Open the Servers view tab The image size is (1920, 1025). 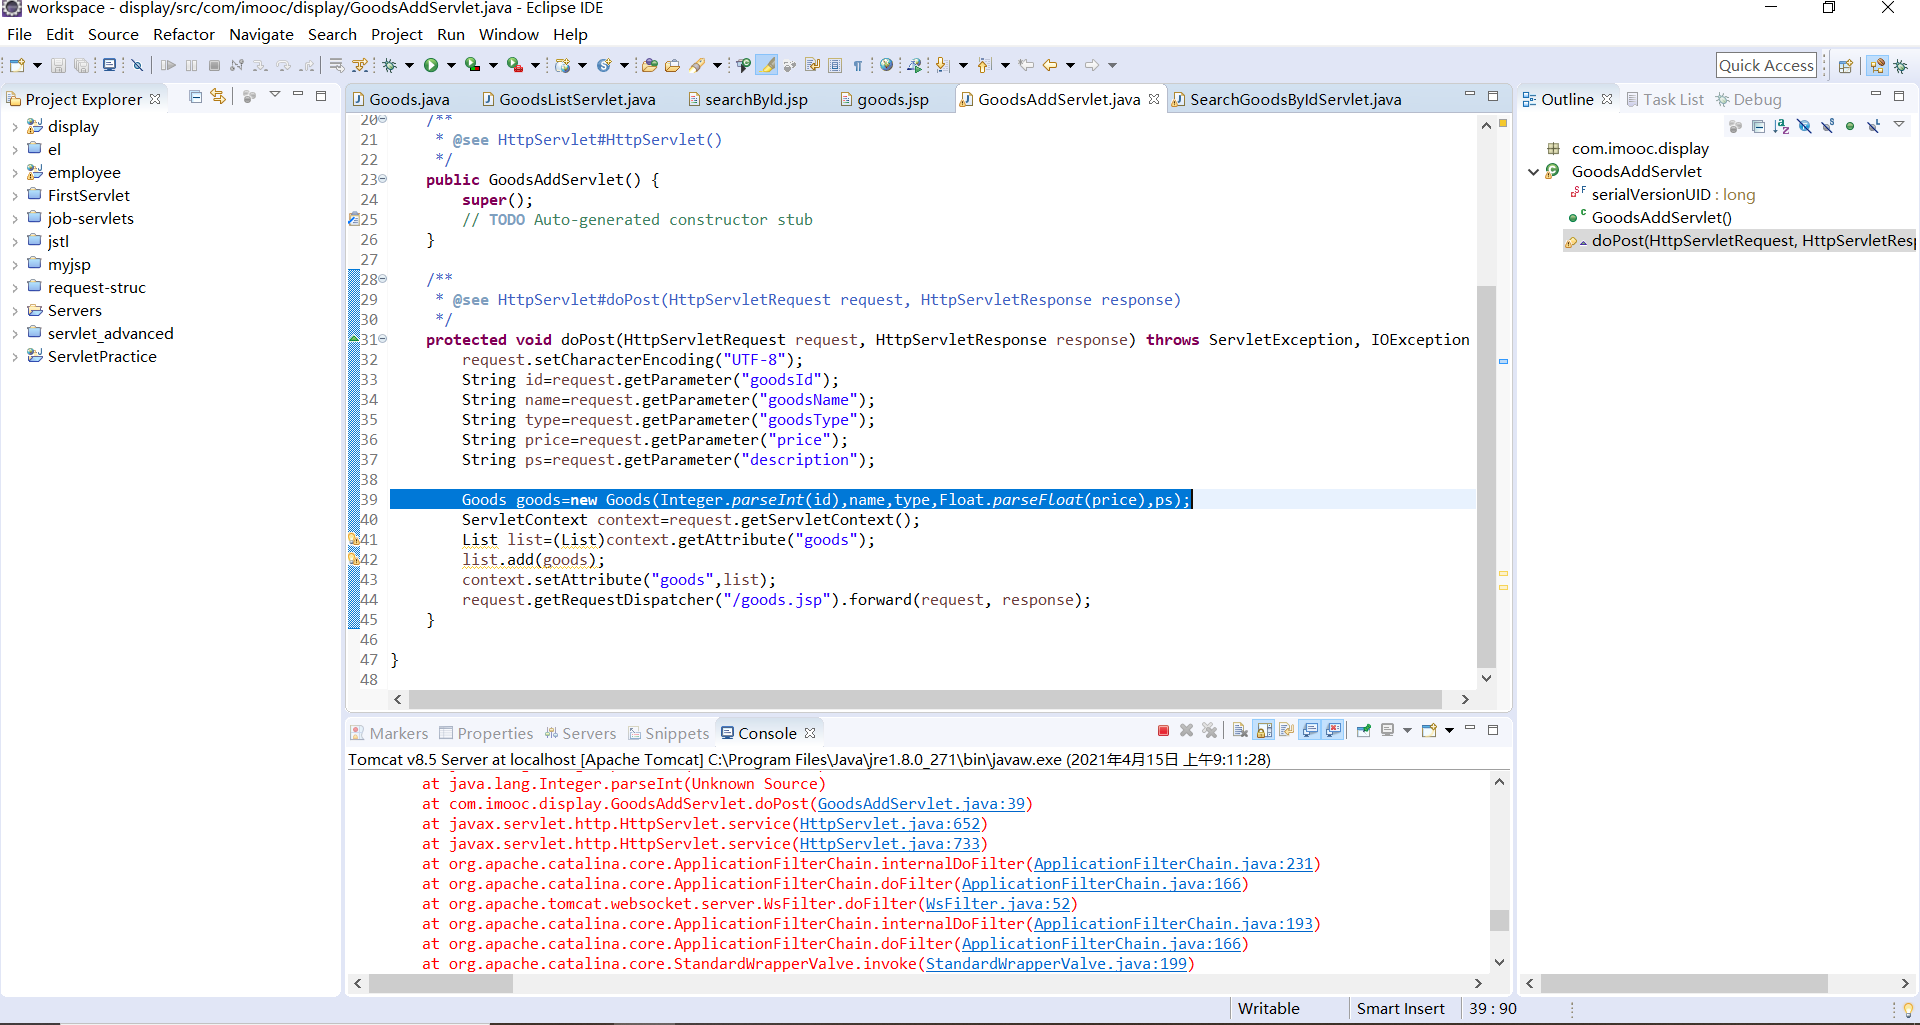click(x=580, y=733)
